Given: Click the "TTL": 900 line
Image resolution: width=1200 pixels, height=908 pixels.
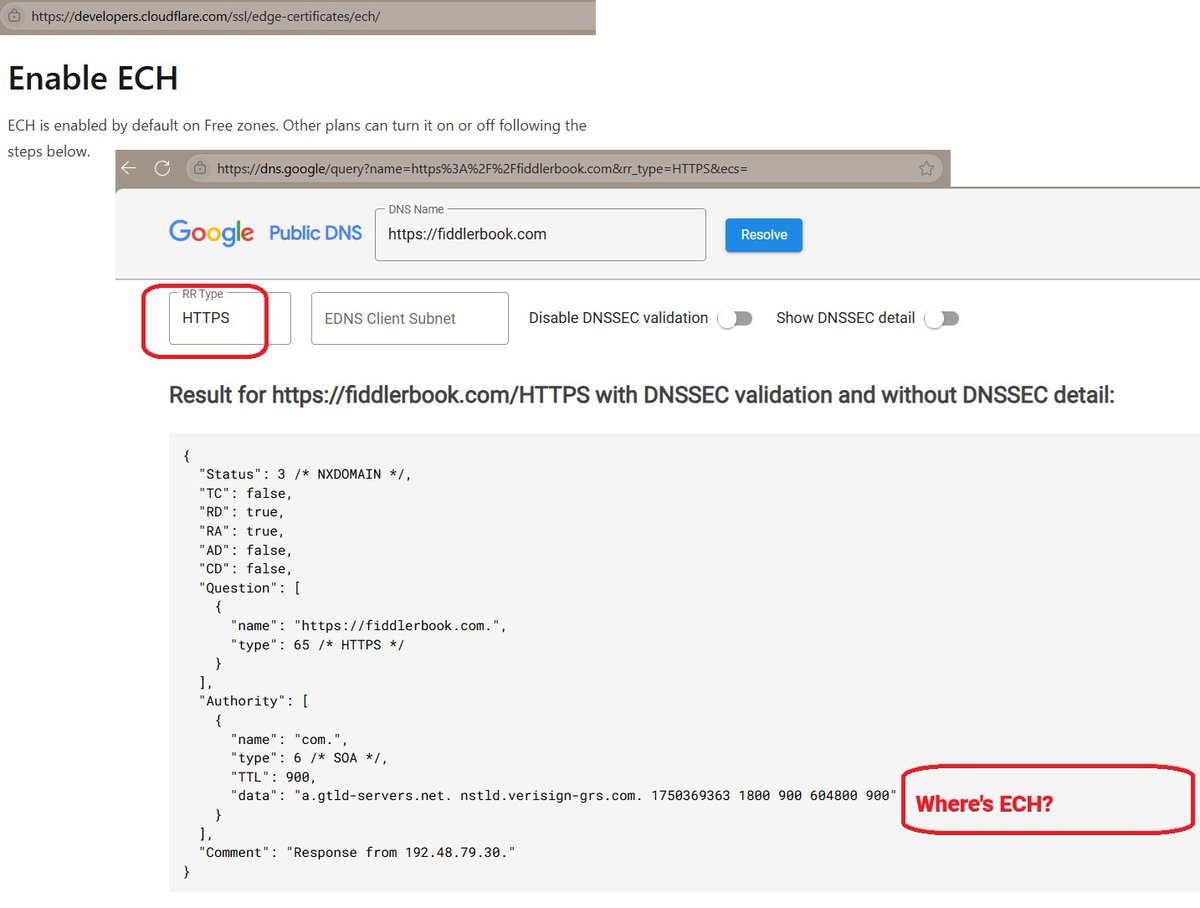Looking at the screenshot, I should (273, 777).
